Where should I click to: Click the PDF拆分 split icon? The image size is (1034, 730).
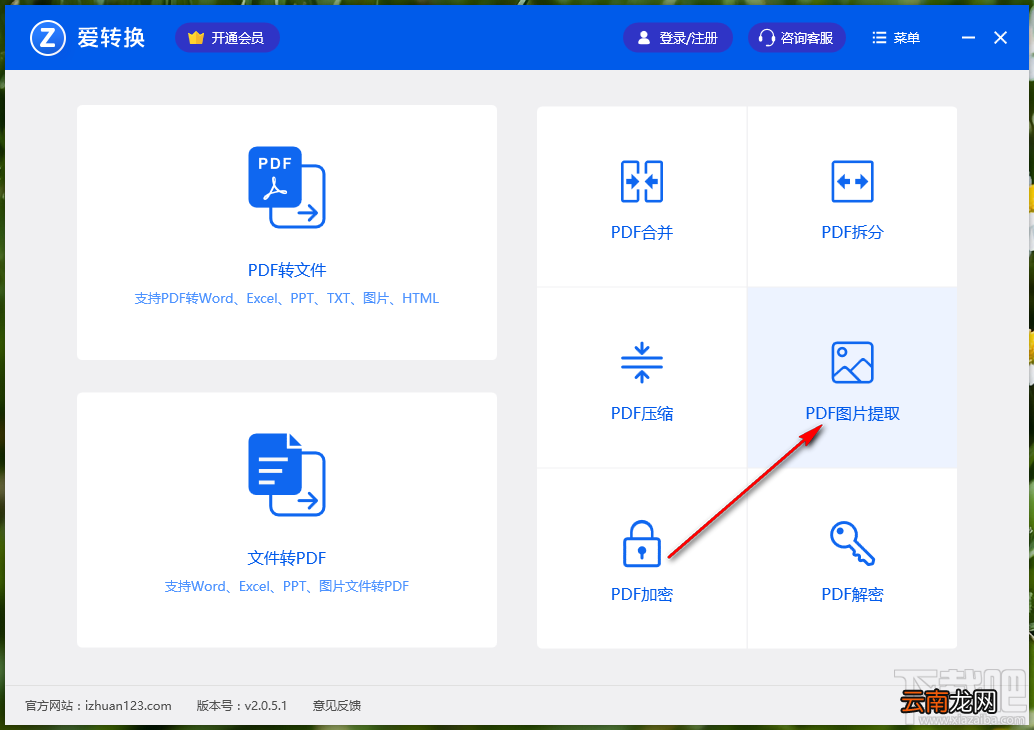click(x=853, y=181)
